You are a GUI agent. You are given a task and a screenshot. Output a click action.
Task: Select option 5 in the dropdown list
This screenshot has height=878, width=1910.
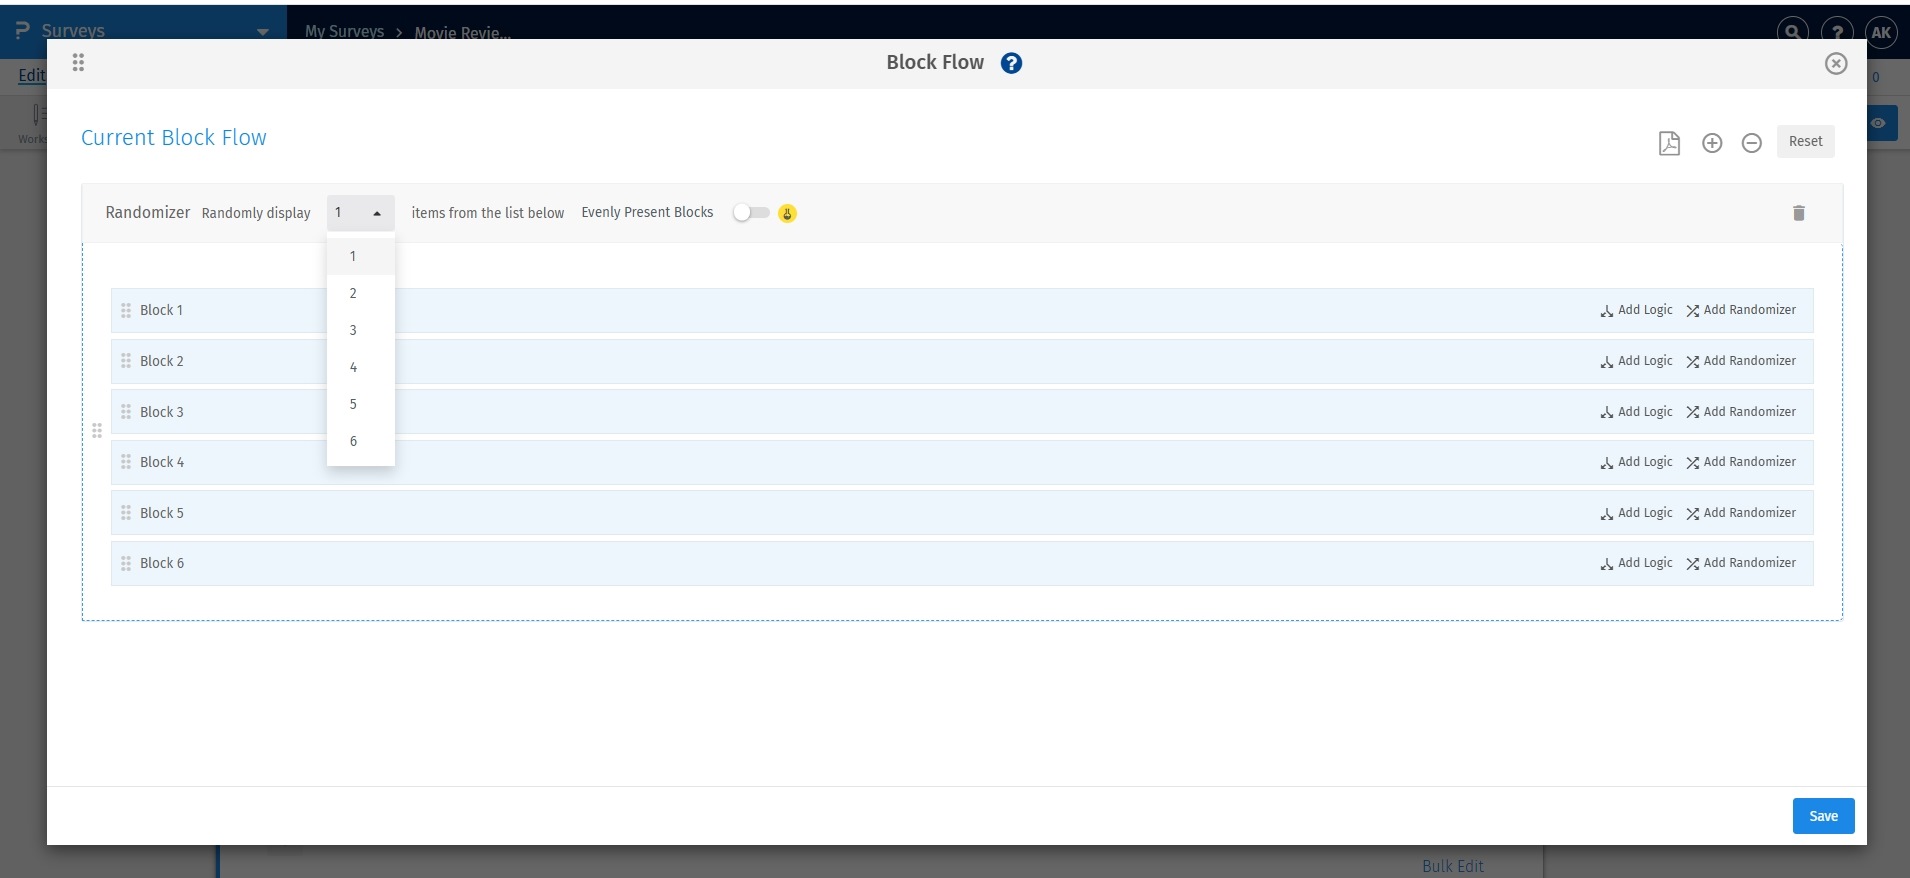[361, 404]
